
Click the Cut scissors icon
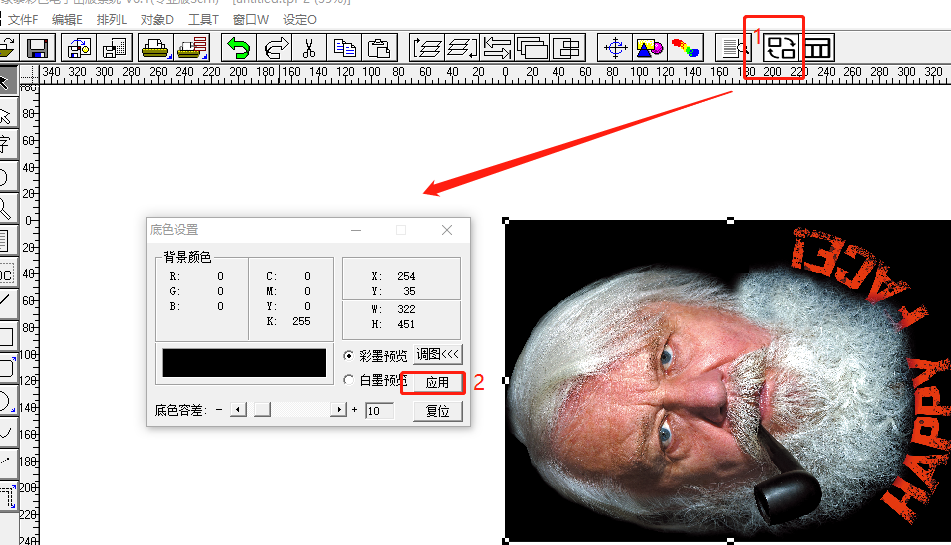coord(309,48)
